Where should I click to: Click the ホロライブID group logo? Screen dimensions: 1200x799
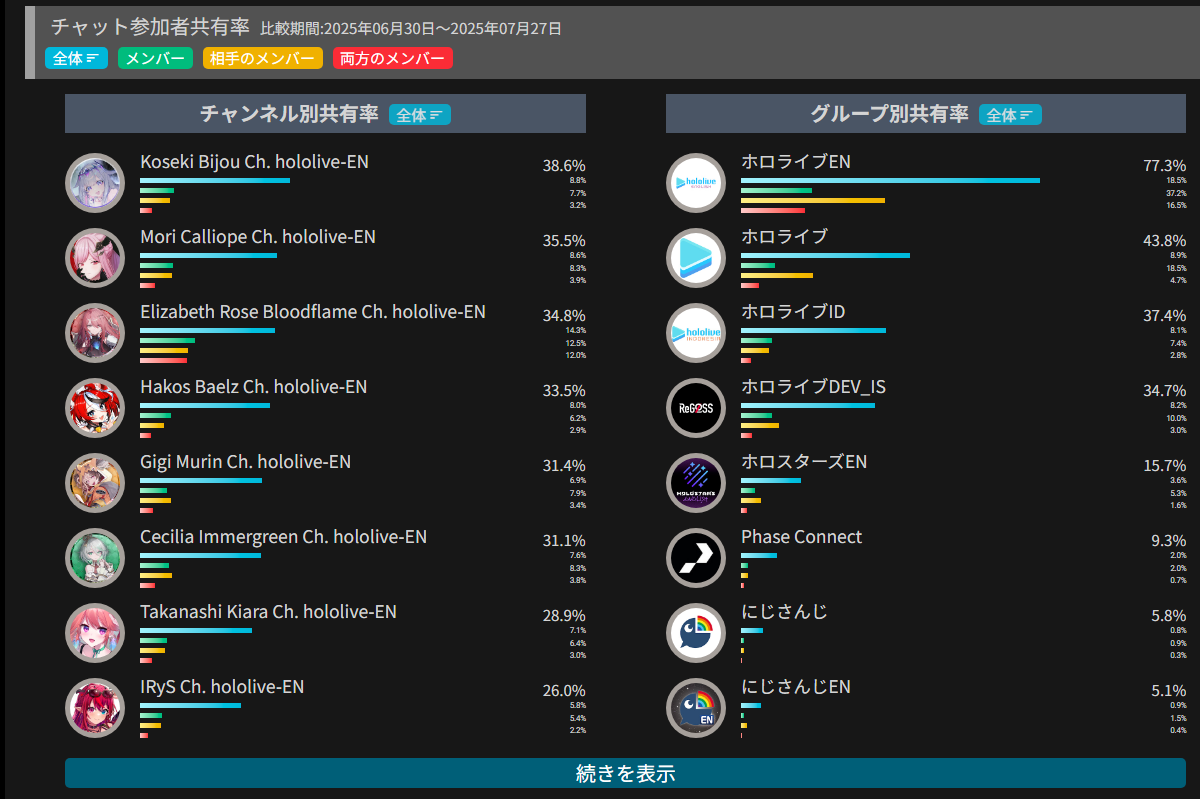[x=695, y=332]
